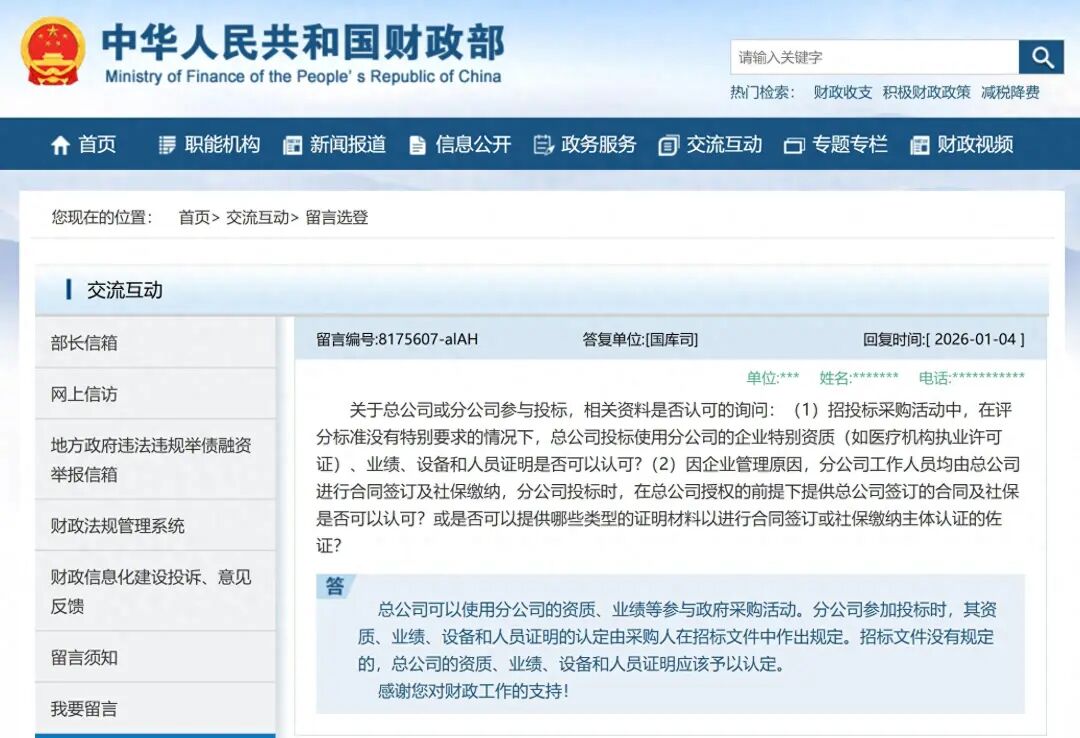1080x738 pixels.
Task: Click the national emblem logo
Action: point(53,52)
